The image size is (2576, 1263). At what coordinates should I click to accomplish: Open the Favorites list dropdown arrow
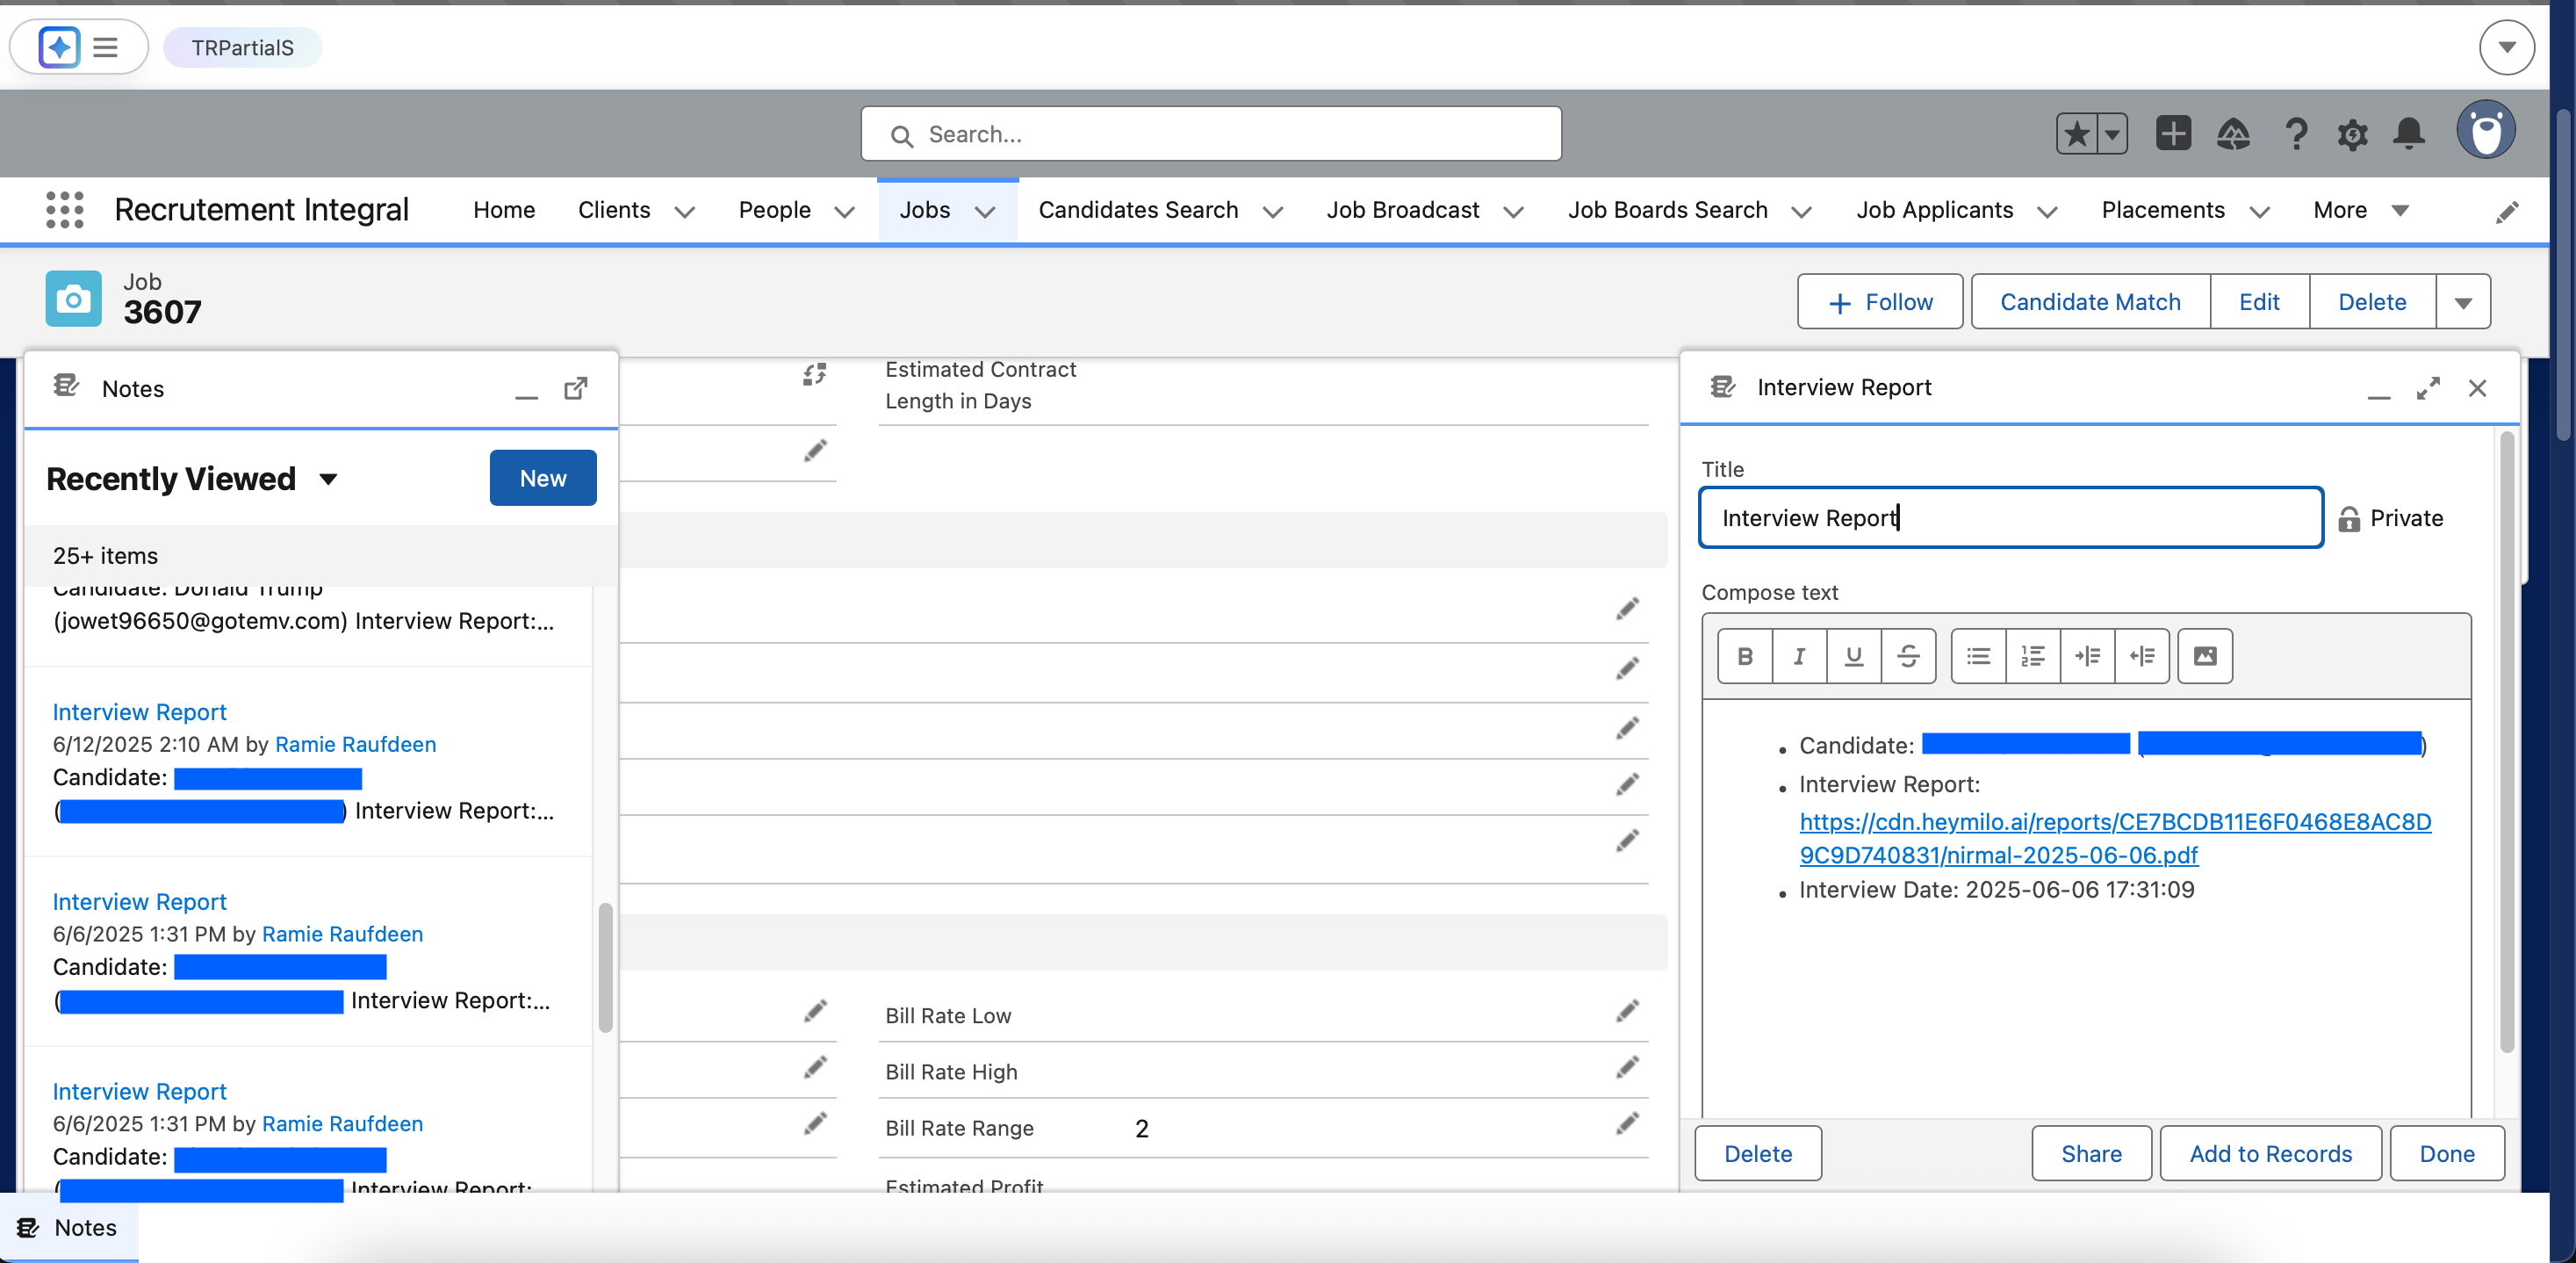(2112, 134)
